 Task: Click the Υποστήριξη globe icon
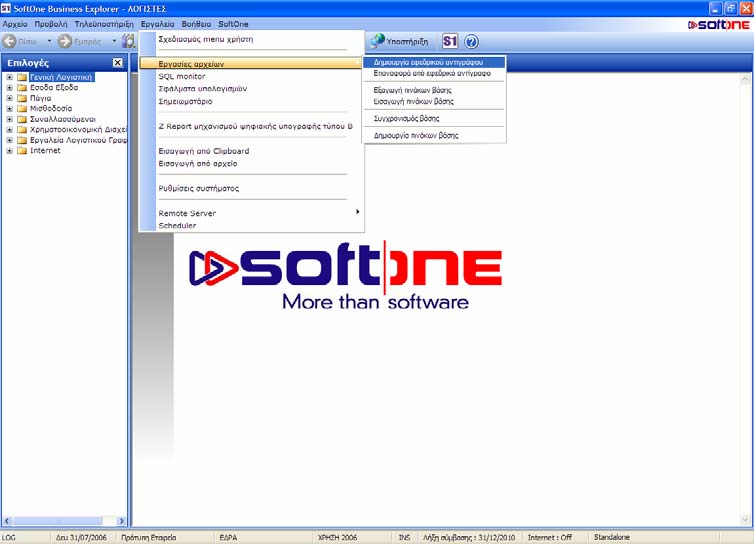pos(377,41)
